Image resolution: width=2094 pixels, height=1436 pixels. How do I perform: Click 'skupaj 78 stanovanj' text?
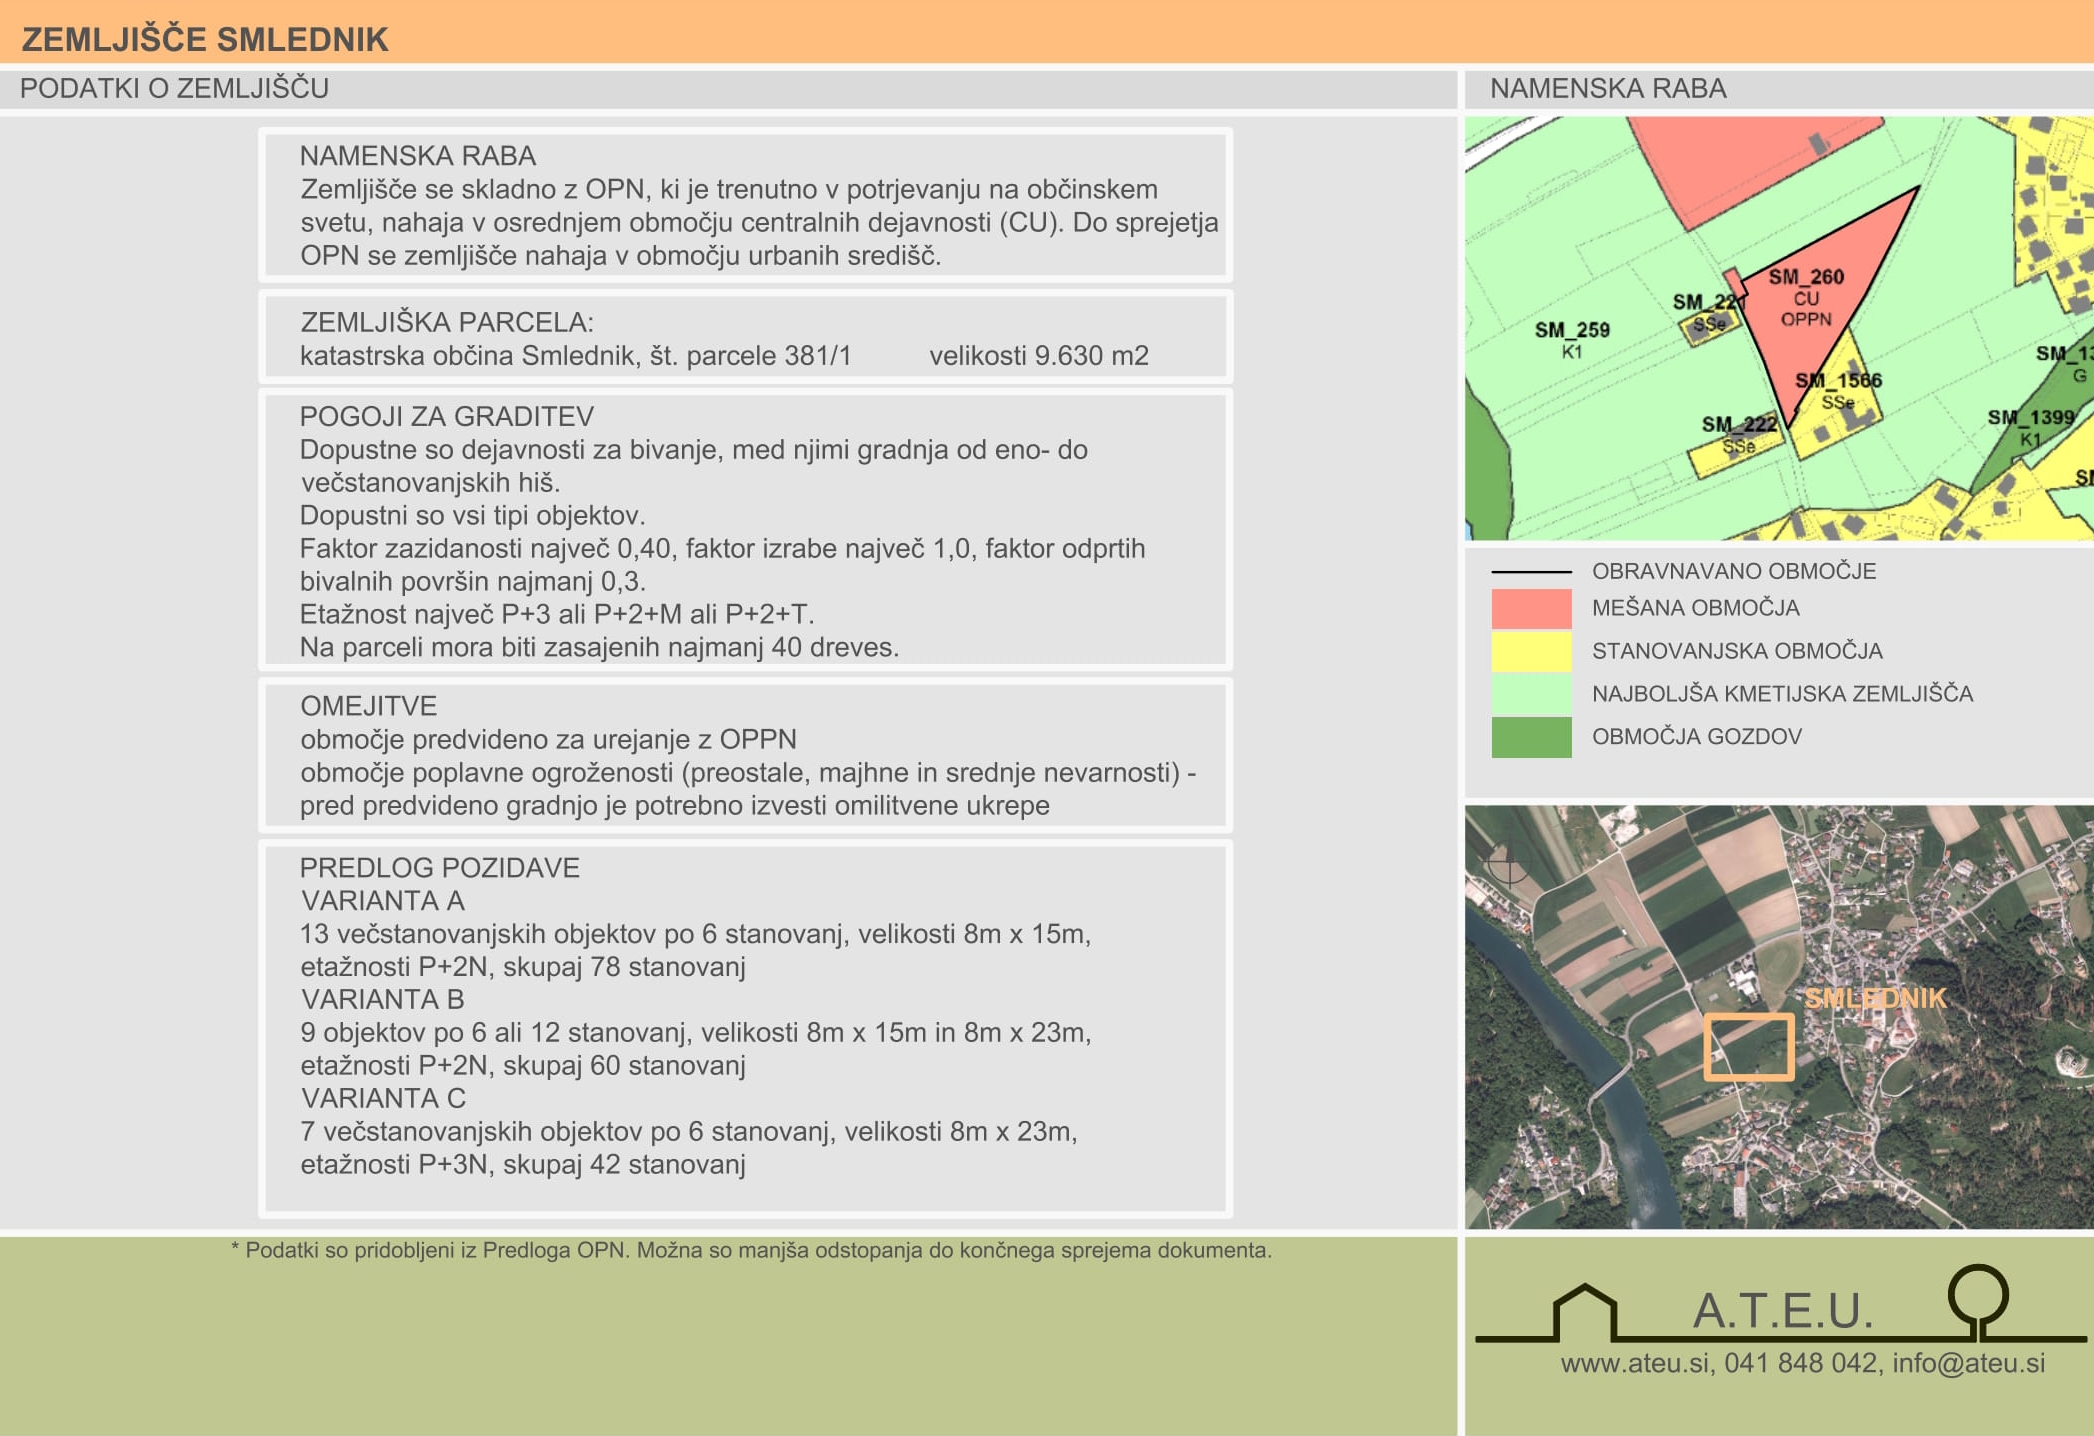pos(624,967)
